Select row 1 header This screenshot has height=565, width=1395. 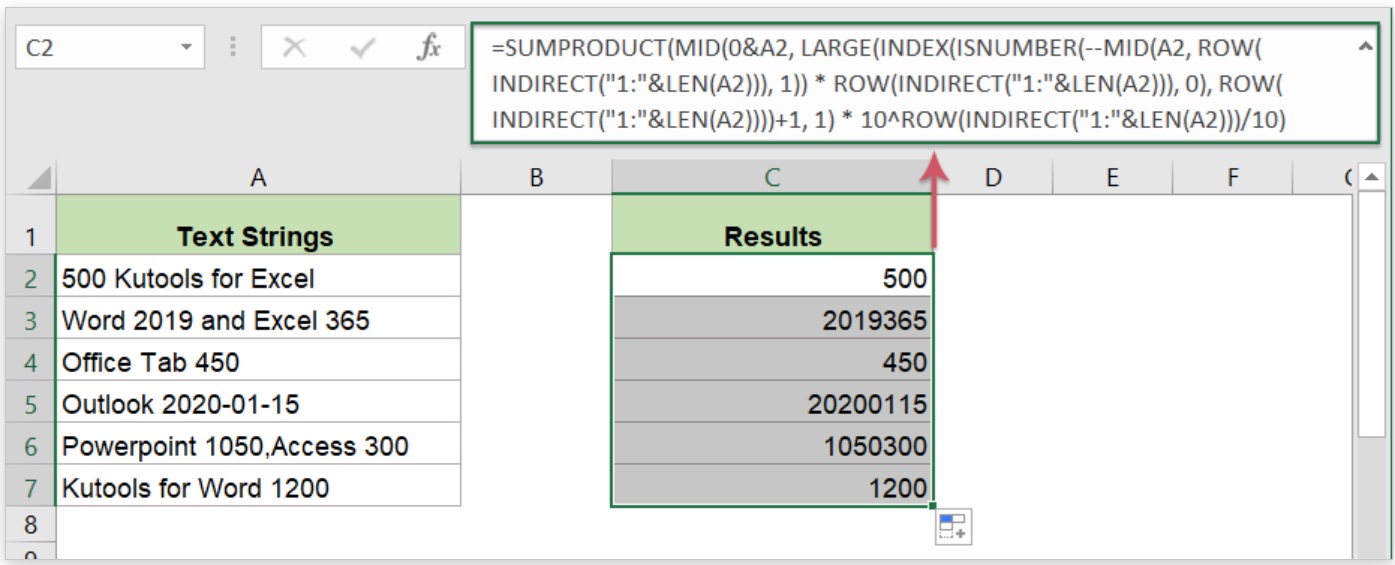pyautogui.click(x=30, y=236)
